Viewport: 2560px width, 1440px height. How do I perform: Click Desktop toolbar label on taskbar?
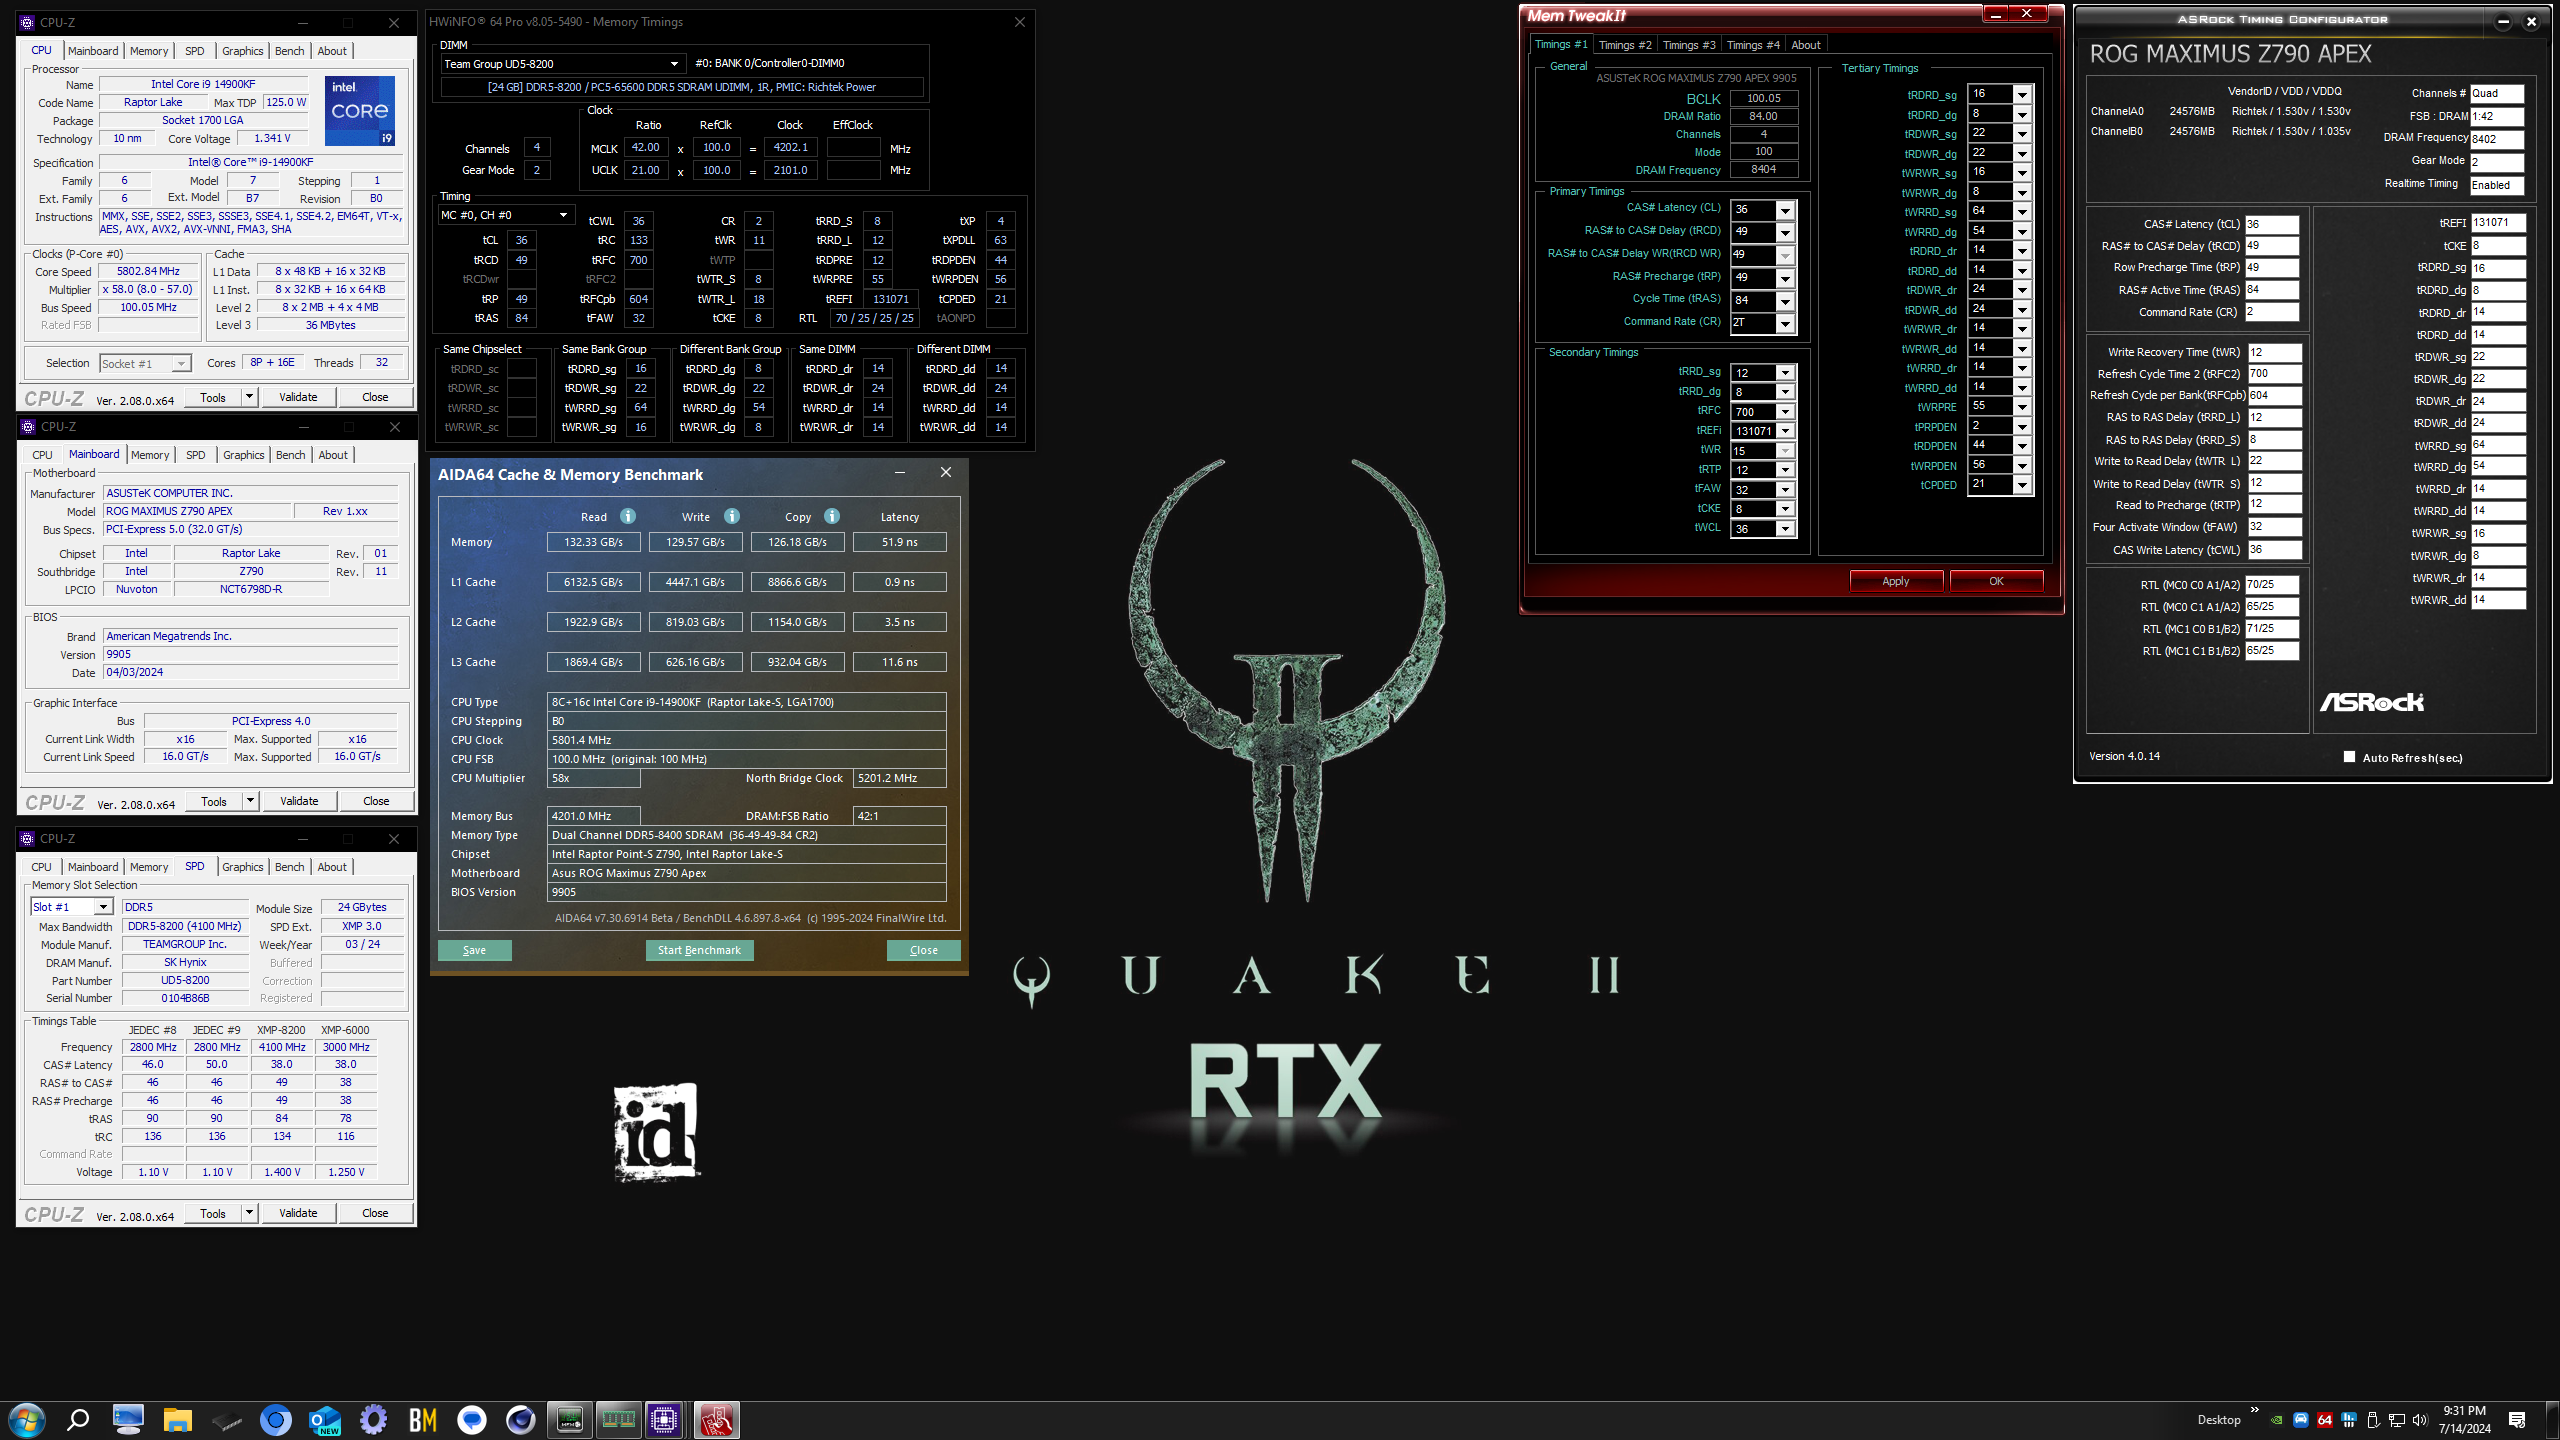2218,1420
